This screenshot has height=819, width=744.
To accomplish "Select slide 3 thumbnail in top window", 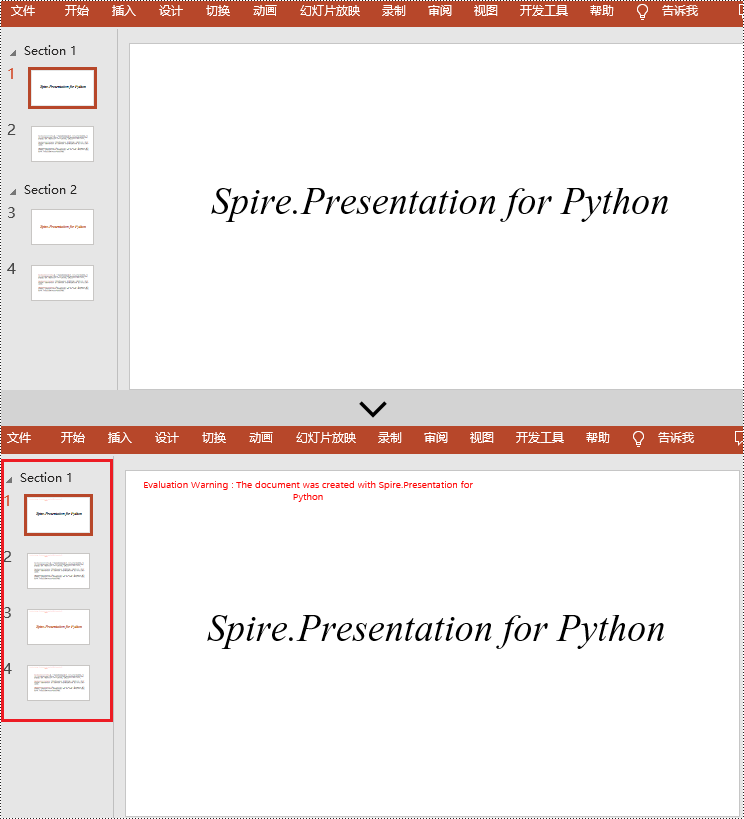I will click(62, 227).
